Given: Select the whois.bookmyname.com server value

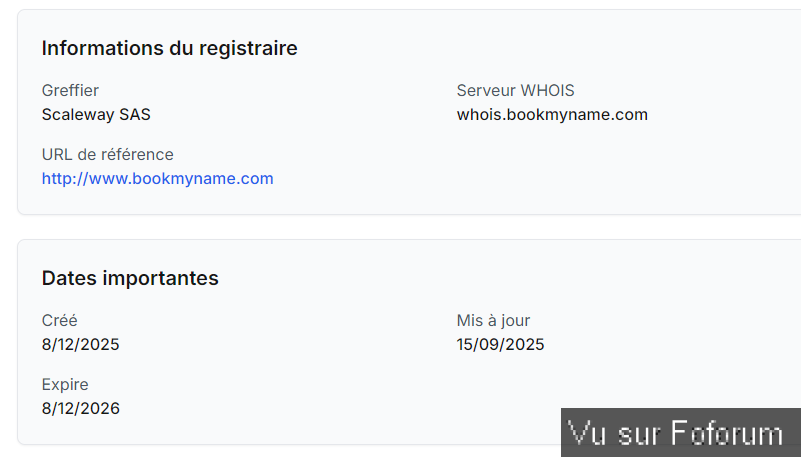Looking at the screenshot, I should [552, 114].
